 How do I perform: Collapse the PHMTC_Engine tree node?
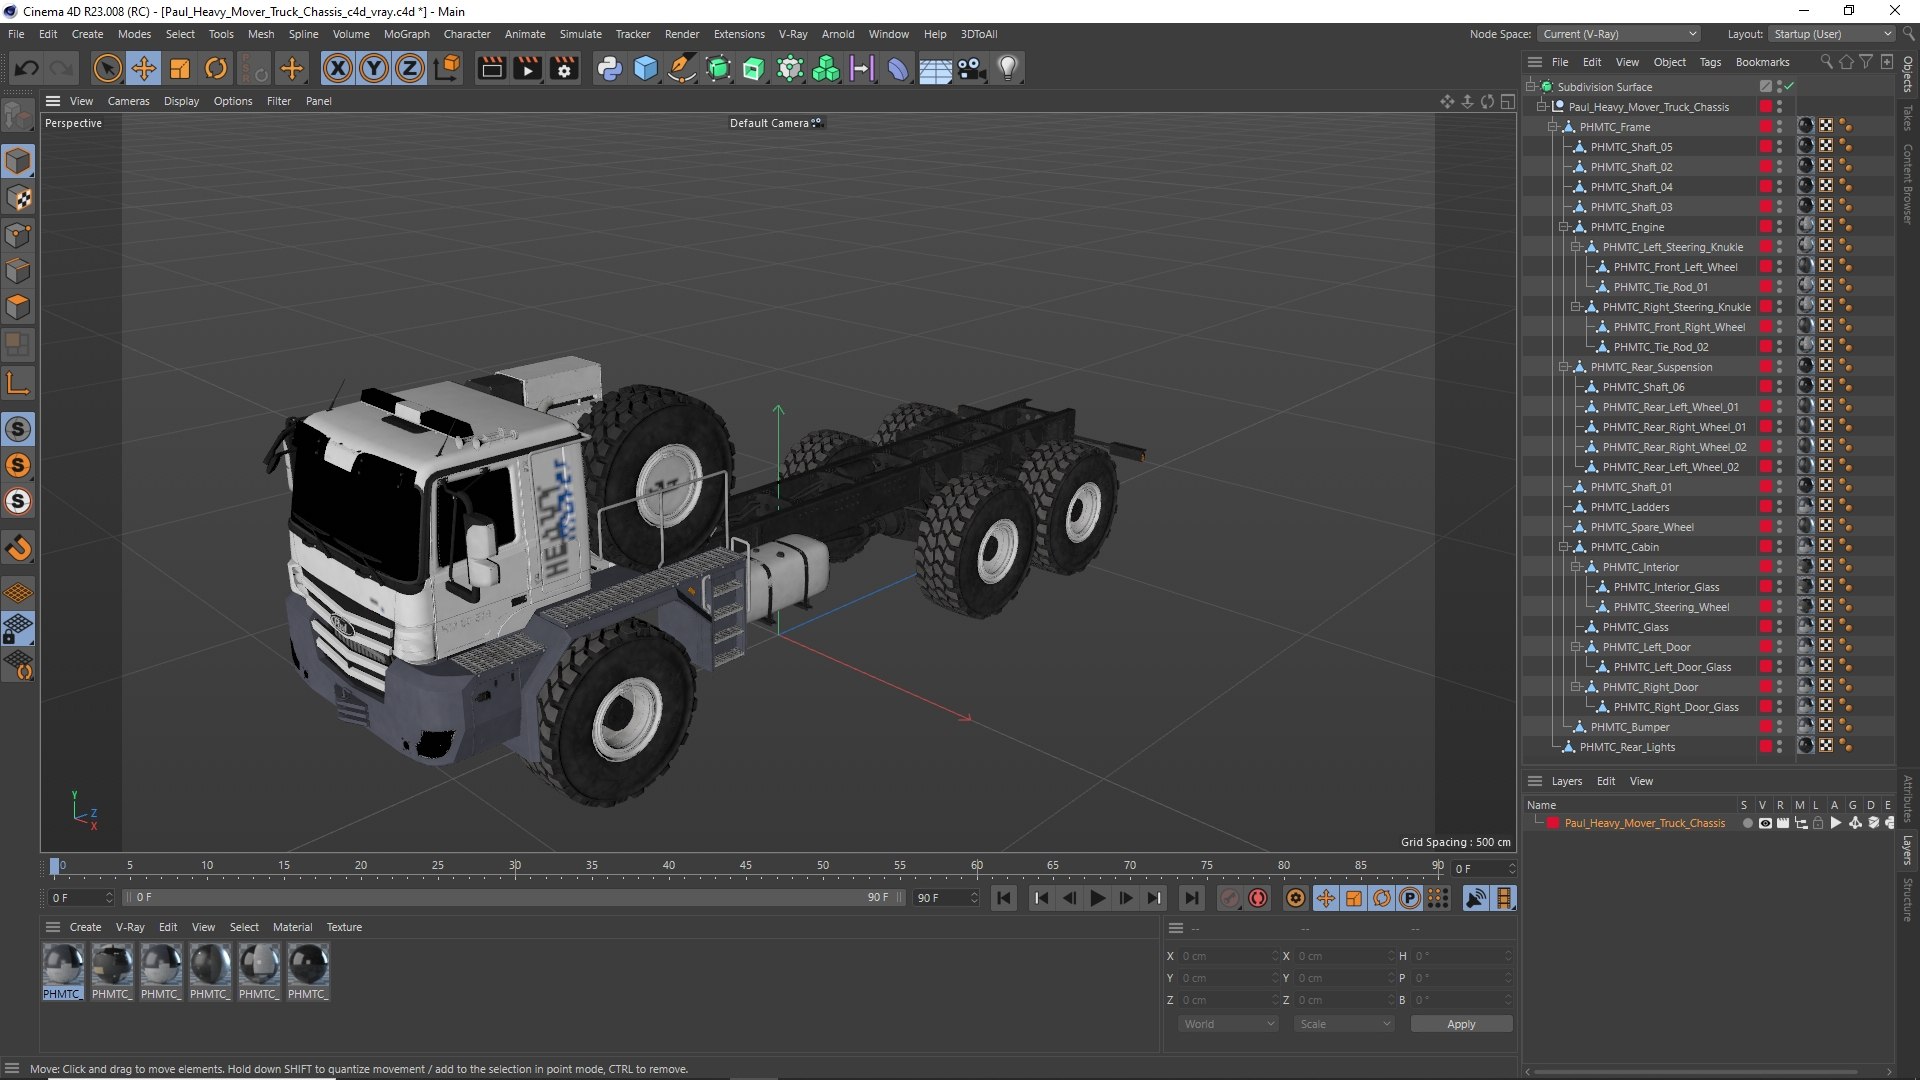tap(1563, 227)
